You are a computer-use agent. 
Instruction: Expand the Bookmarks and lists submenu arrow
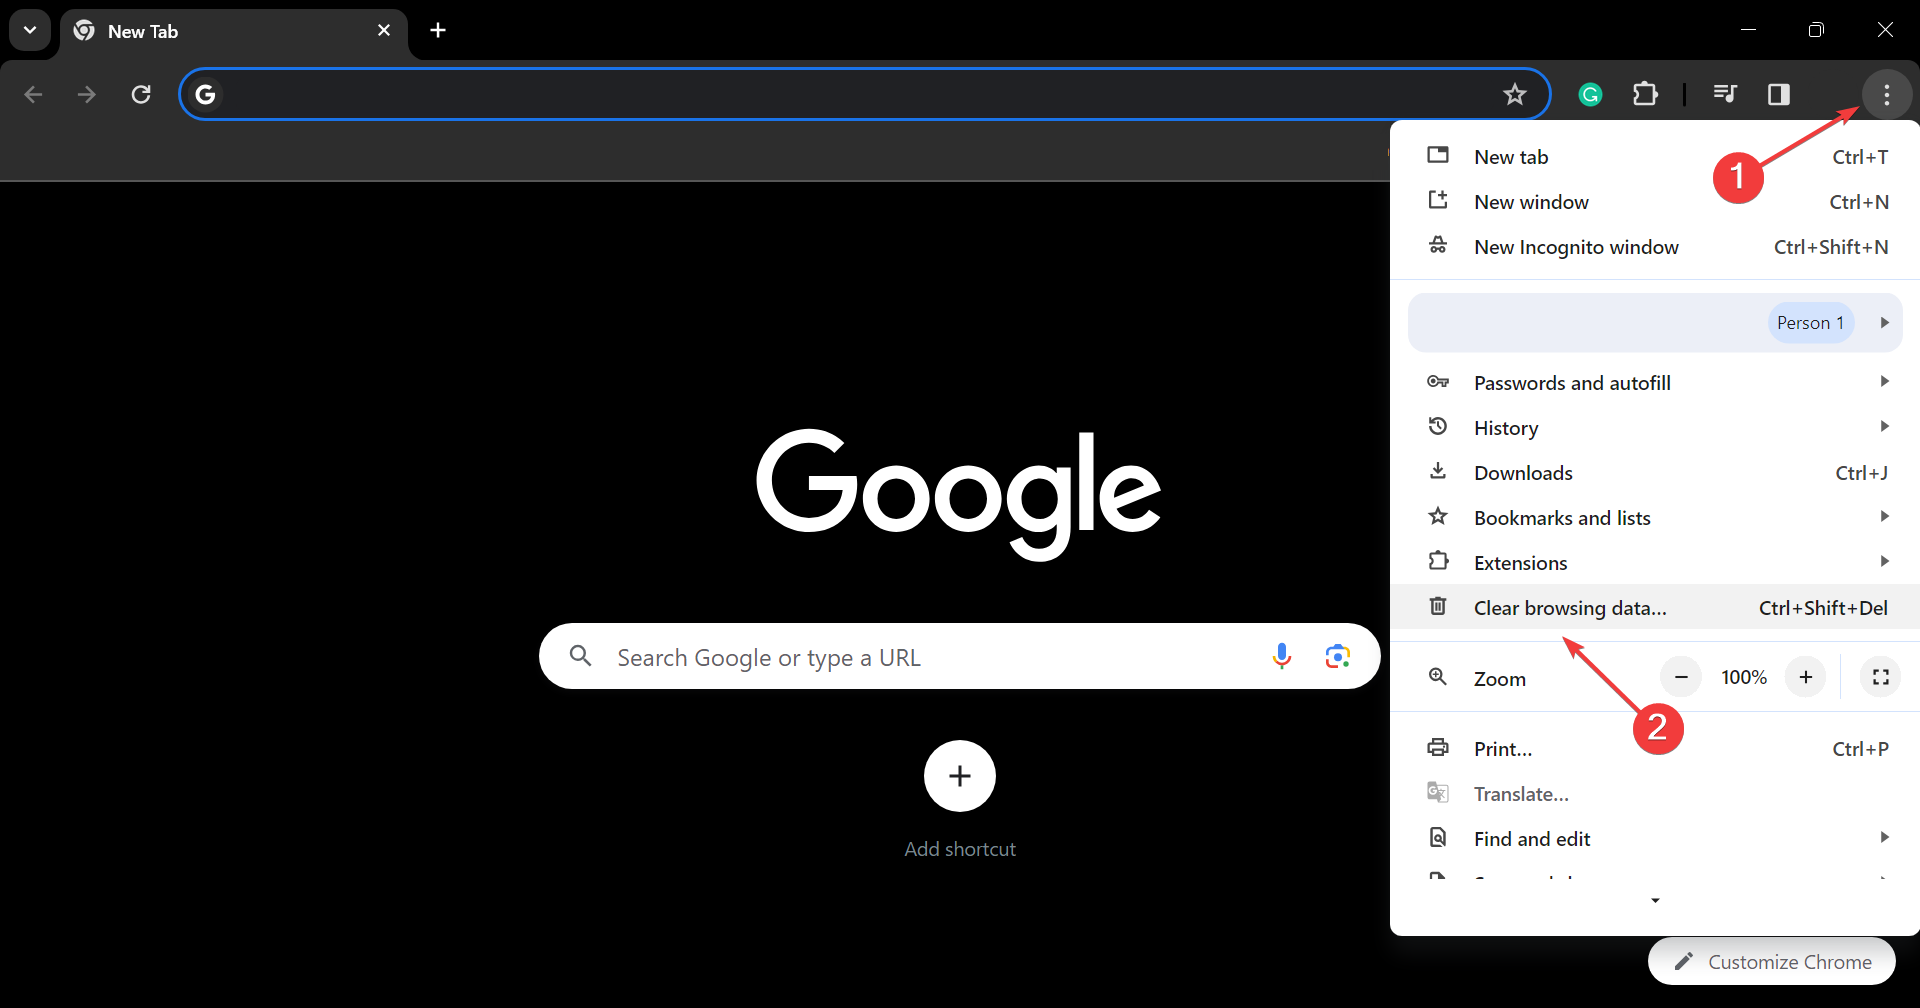click(x=1884, y=516)
